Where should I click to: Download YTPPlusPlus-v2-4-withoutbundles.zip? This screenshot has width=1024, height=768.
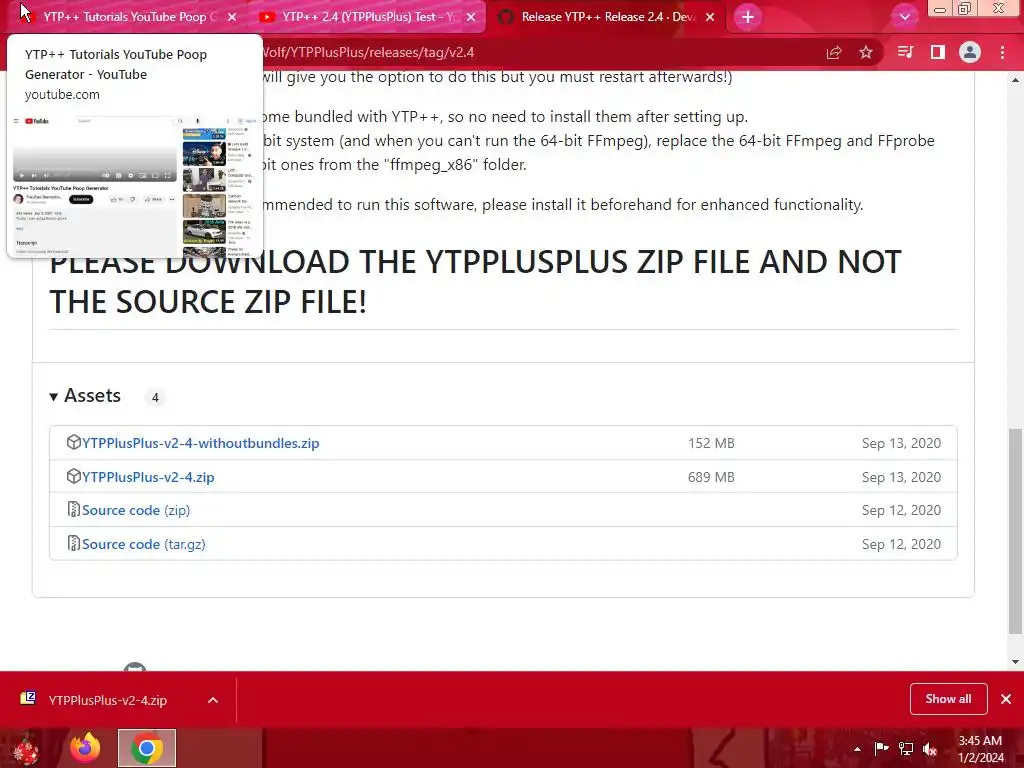click(x=200, y=443)
